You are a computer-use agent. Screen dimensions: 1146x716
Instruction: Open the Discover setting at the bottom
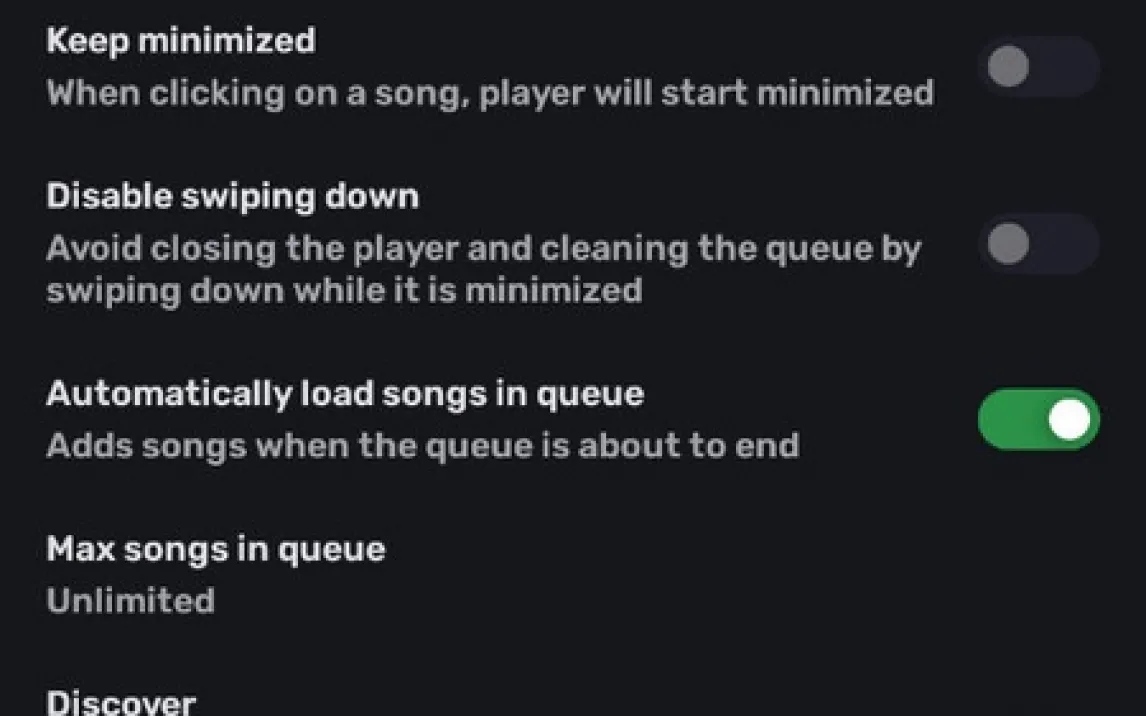click(x=121, y=702)
